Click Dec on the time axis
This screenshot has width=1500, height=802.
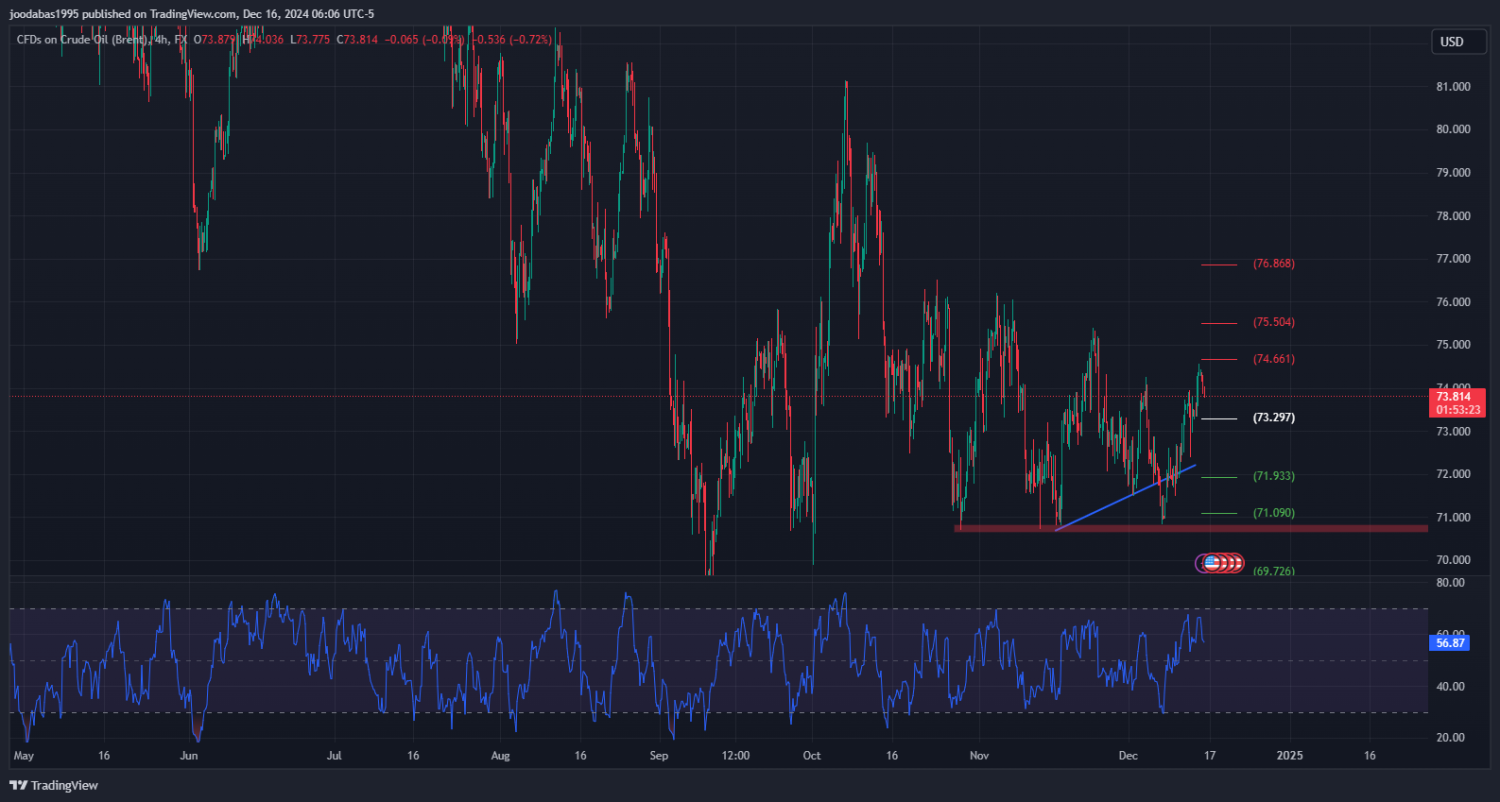tap(1128, 756)
